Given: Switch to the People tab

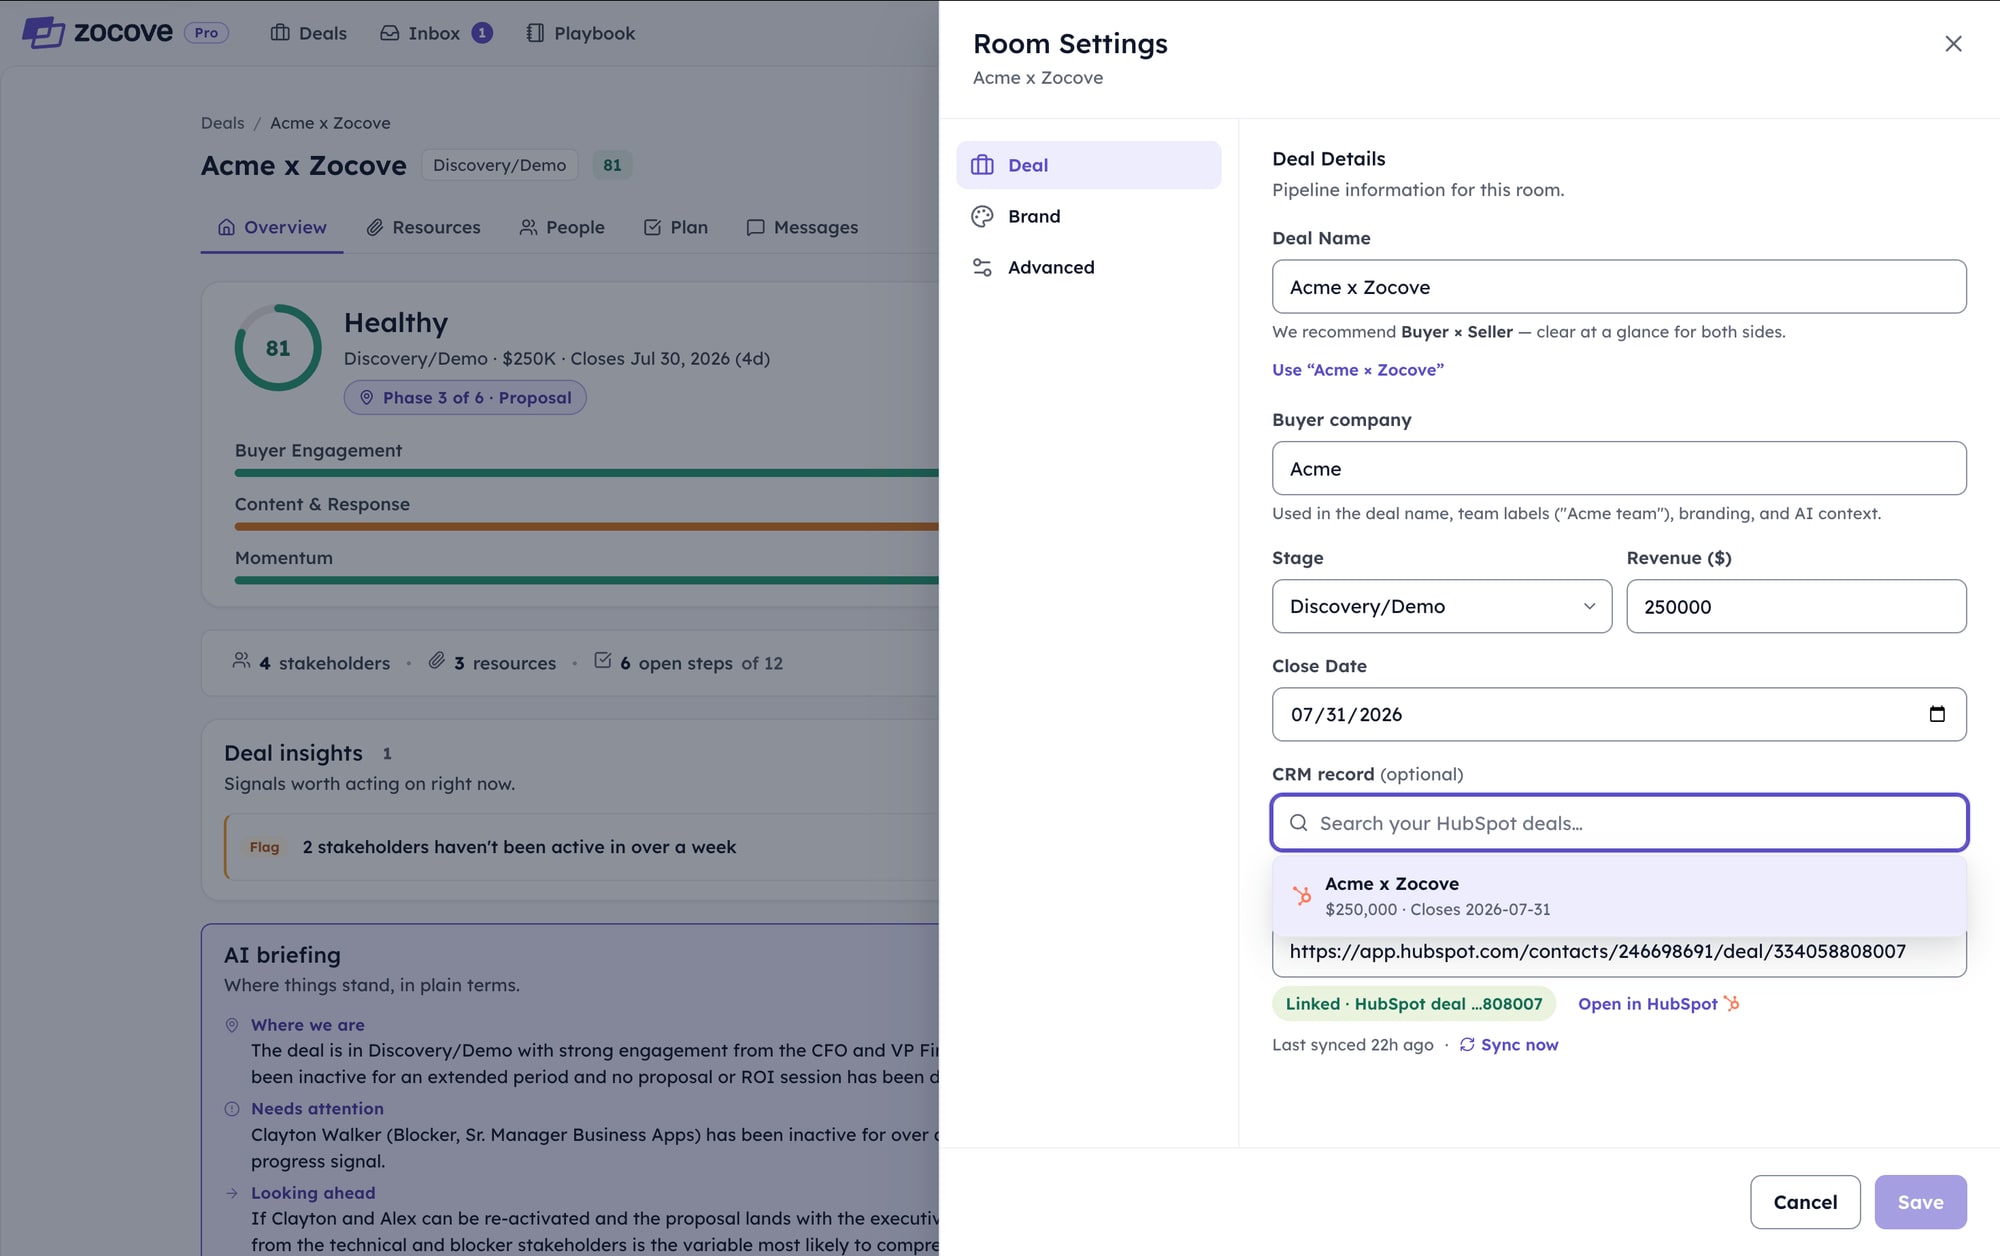Looking at the screenshot, I should [562, 227].
